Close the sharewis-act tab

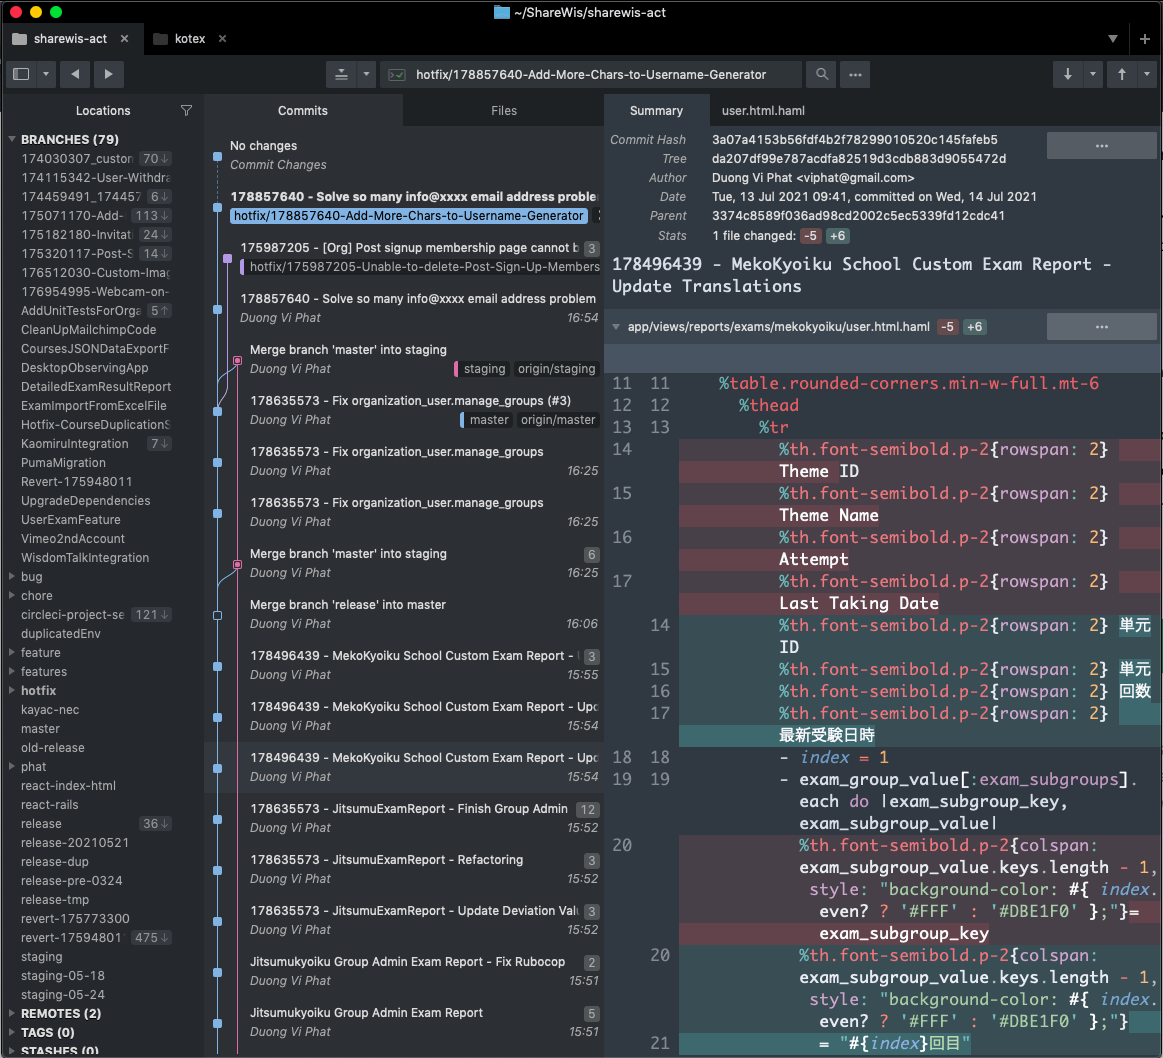pos(125,39)
